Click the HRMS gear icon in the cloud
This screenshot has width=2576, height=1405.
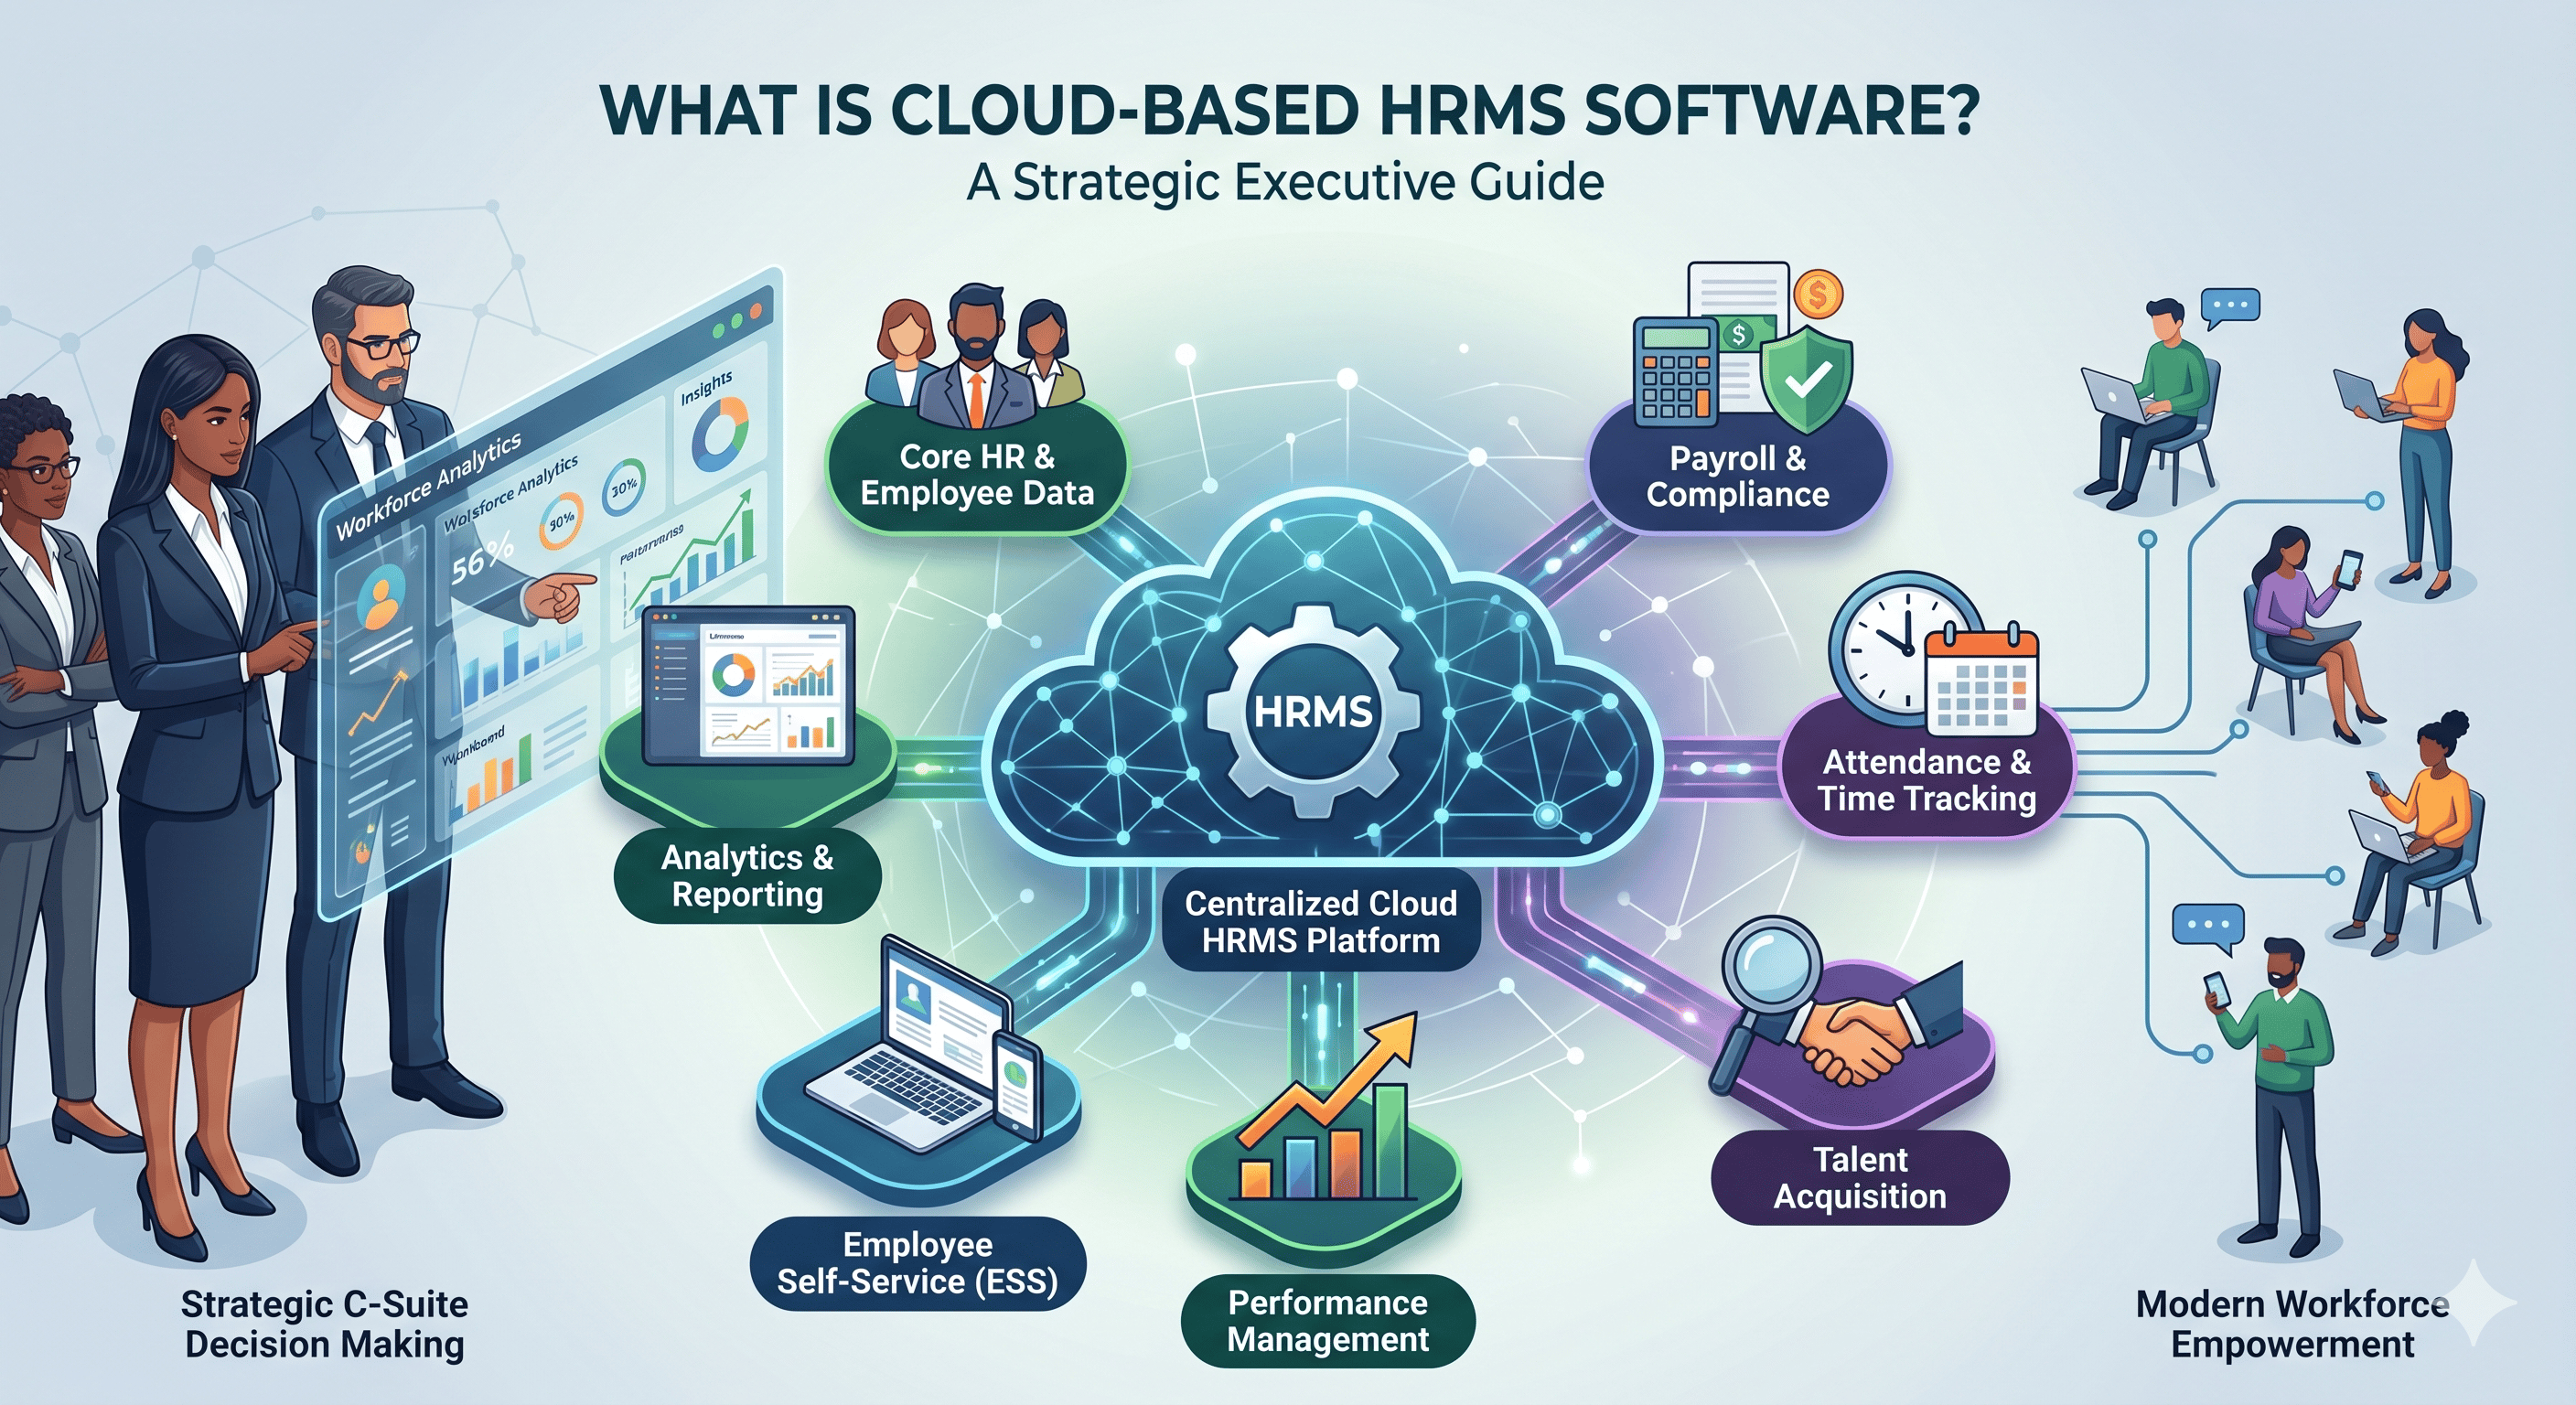tap(1313, 712)
